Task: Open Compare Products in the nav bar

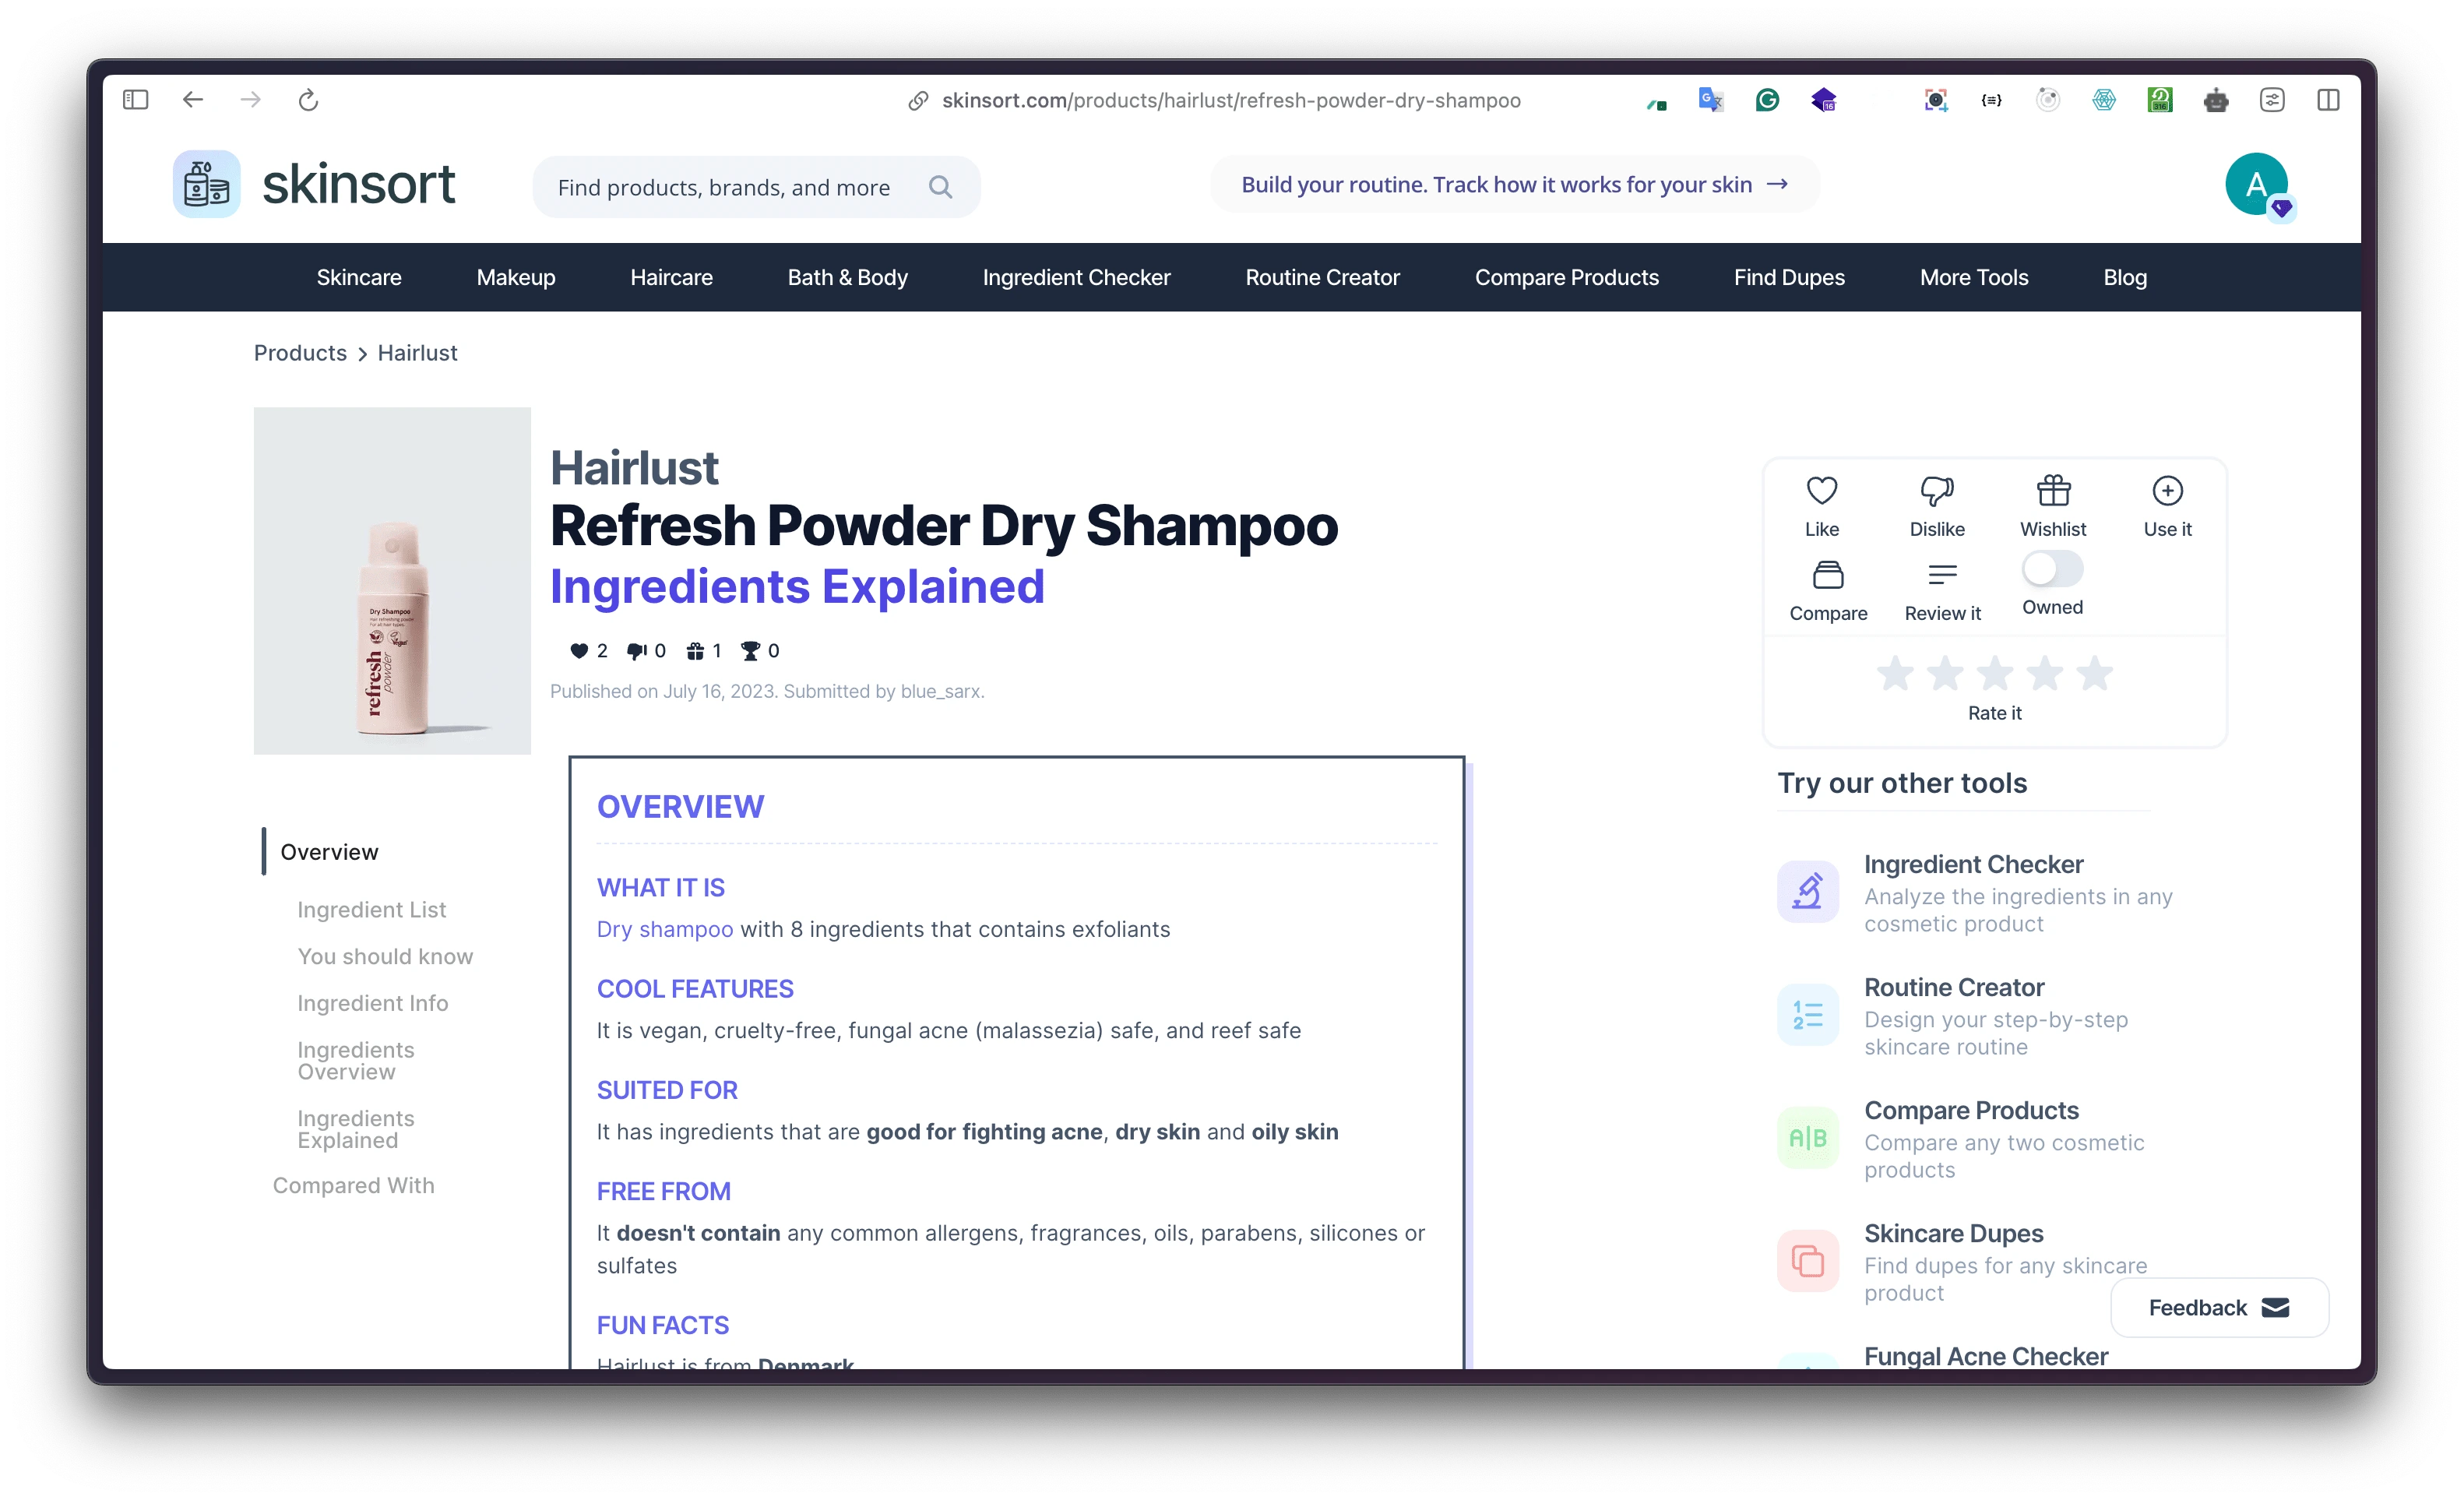Action: pyautogui.click(x=1566, y=277)
